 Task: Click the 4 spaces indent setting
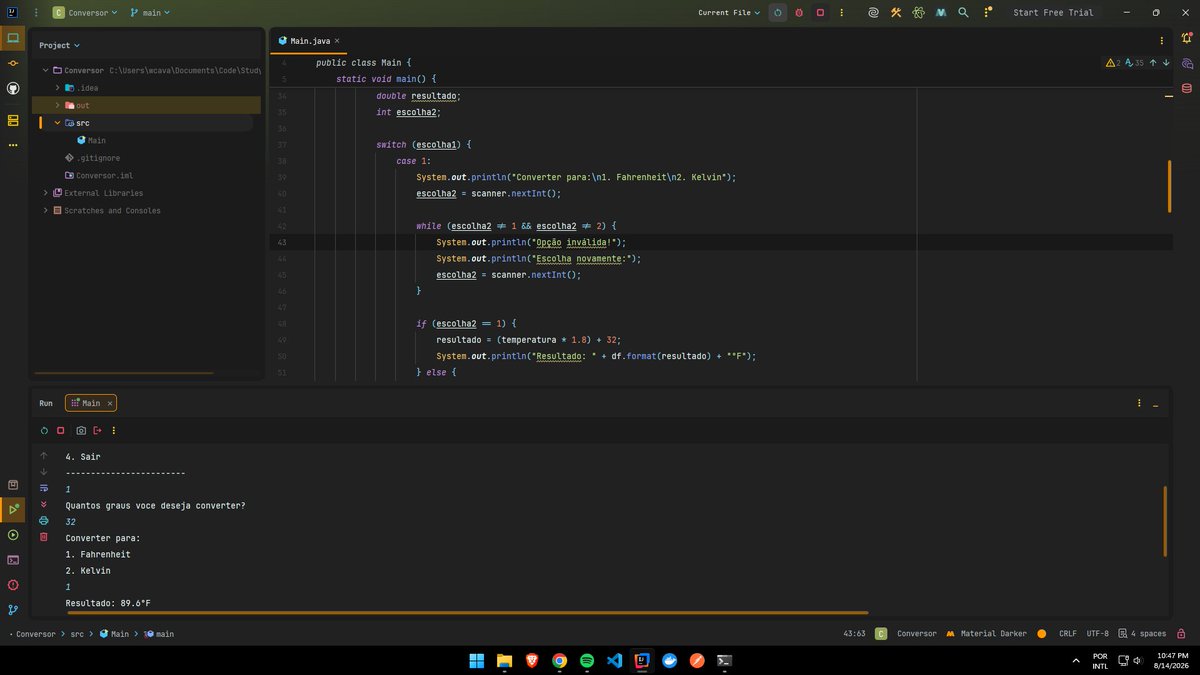coord(1144,634)
